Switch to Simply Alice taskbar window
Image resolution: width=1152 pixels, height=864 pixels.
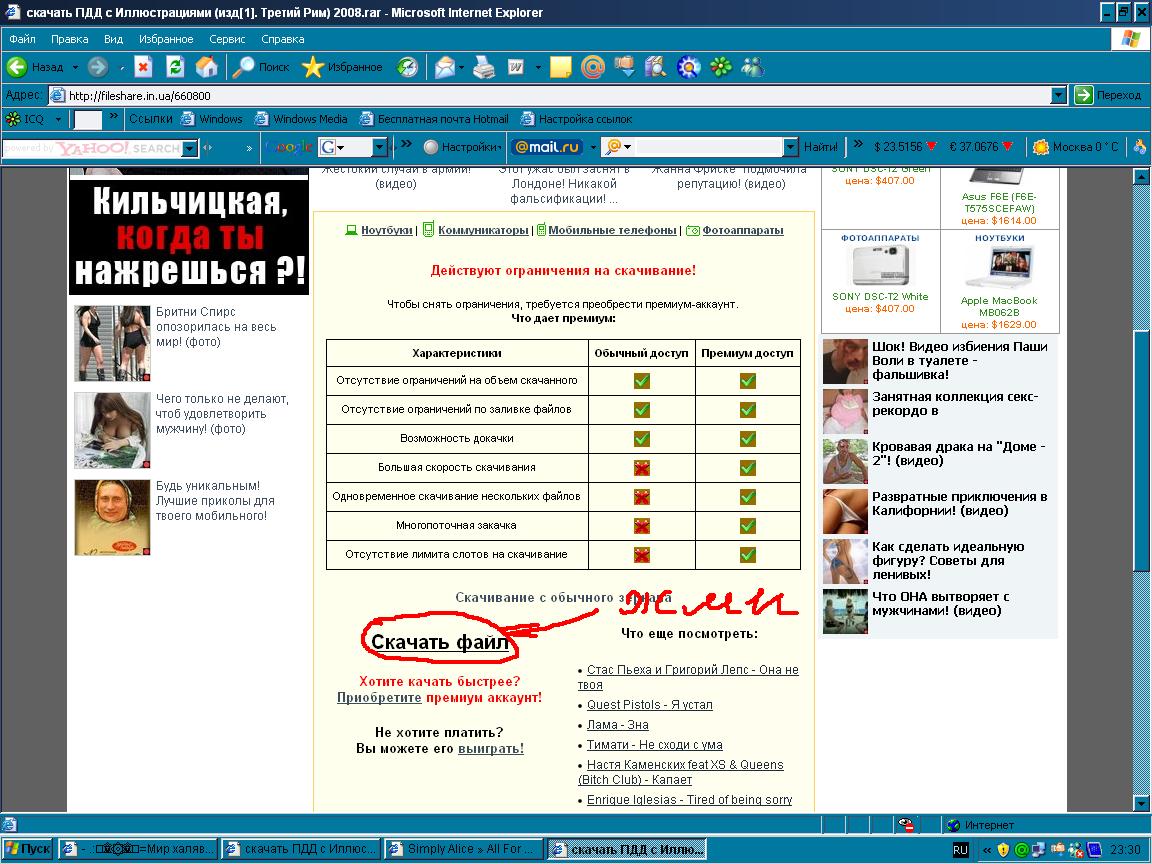(x=464, y=849)
